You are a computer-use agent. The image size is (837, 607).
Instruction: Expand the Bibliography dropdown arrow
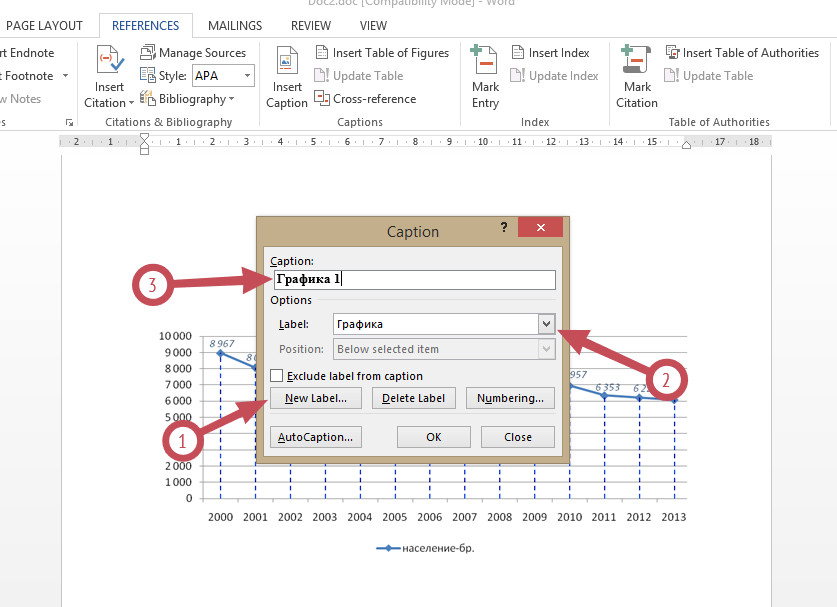[x=232, y=99]
